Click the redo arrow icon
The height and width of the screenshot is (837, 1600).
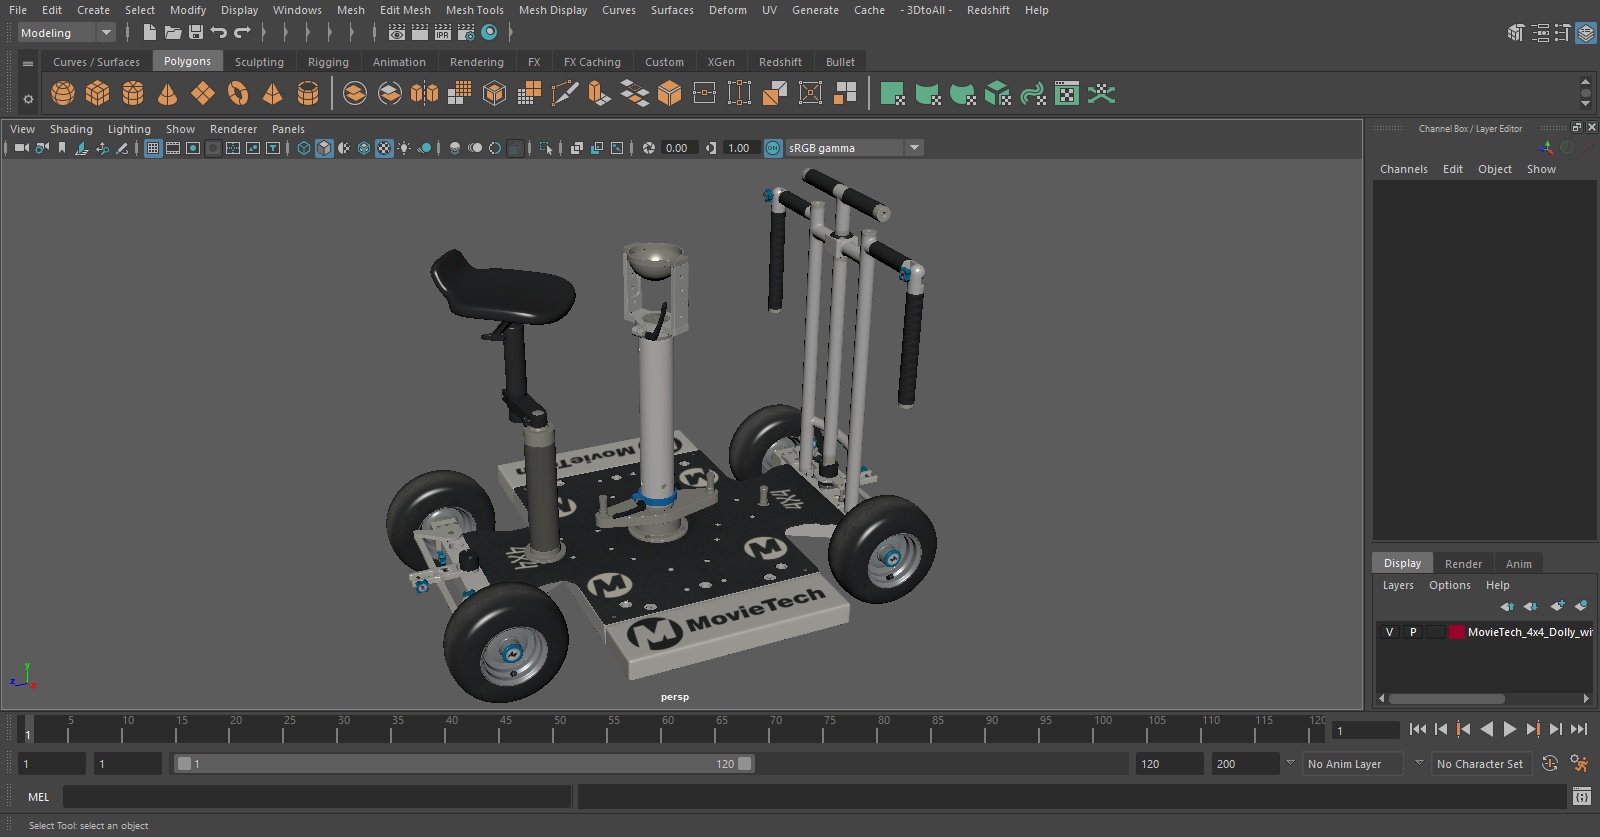click(242, 33)
